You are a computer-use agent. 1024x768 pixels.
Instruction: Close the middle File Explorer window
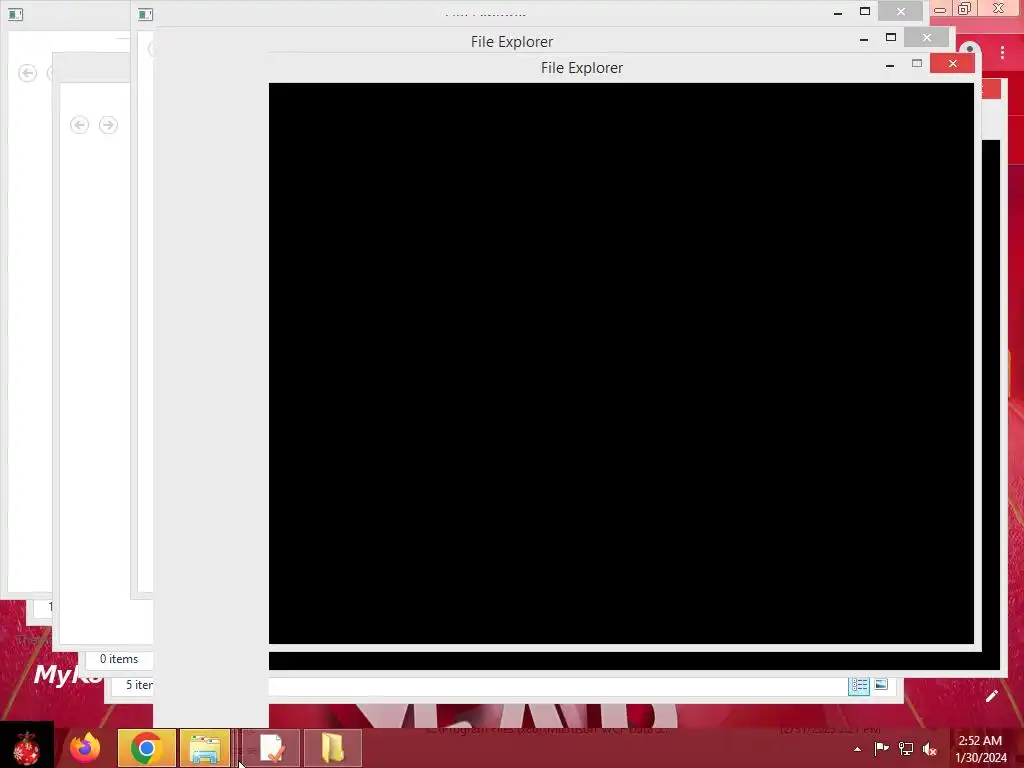926,37
